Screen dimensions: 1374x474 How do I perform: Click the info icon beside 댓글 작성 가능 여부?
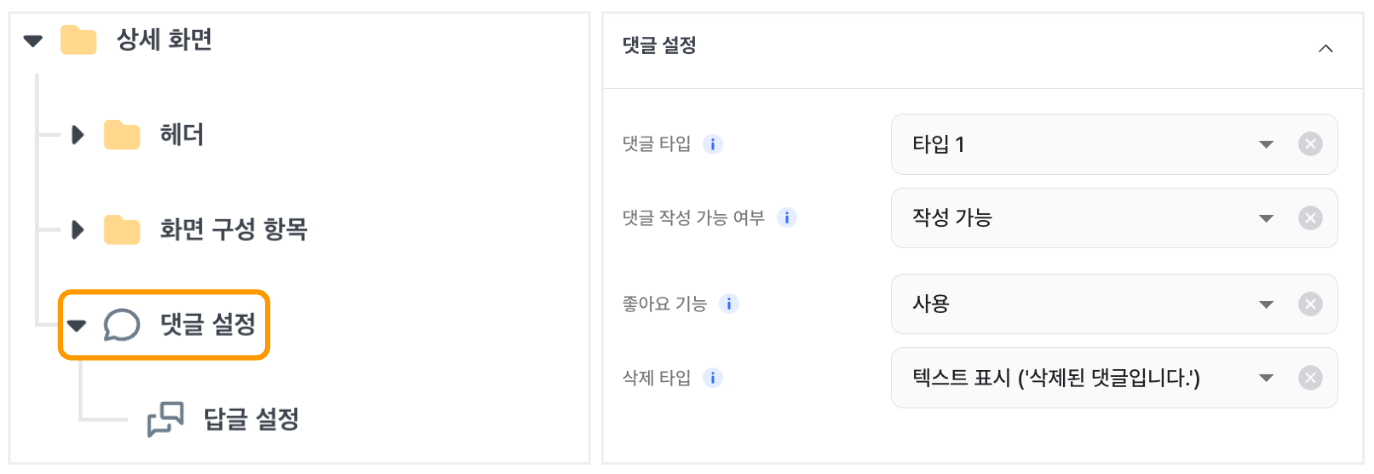pos(787,217)
